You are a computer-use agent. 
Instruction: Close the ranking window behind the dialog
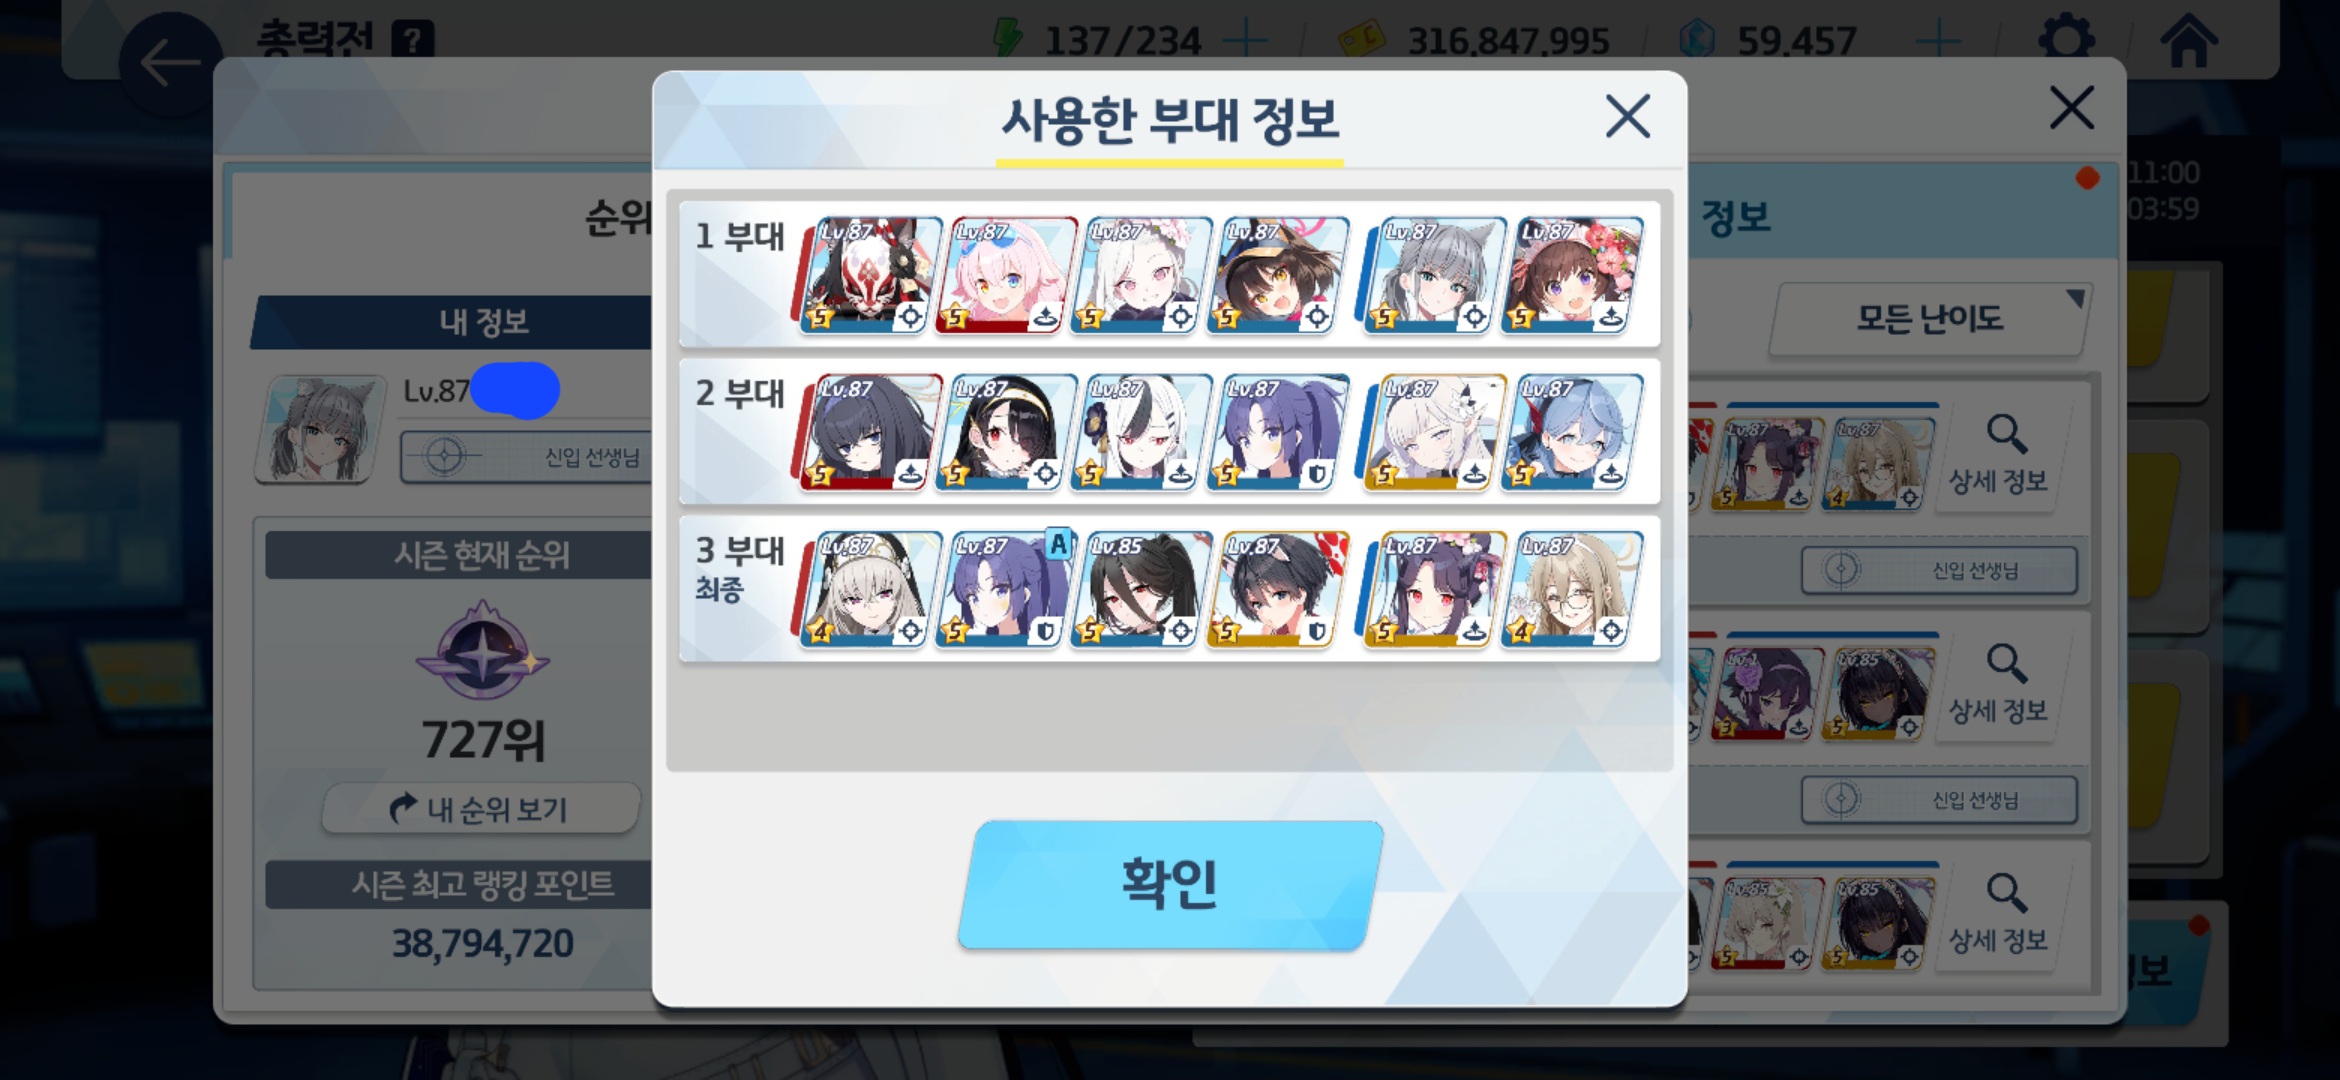[2071, 107]
